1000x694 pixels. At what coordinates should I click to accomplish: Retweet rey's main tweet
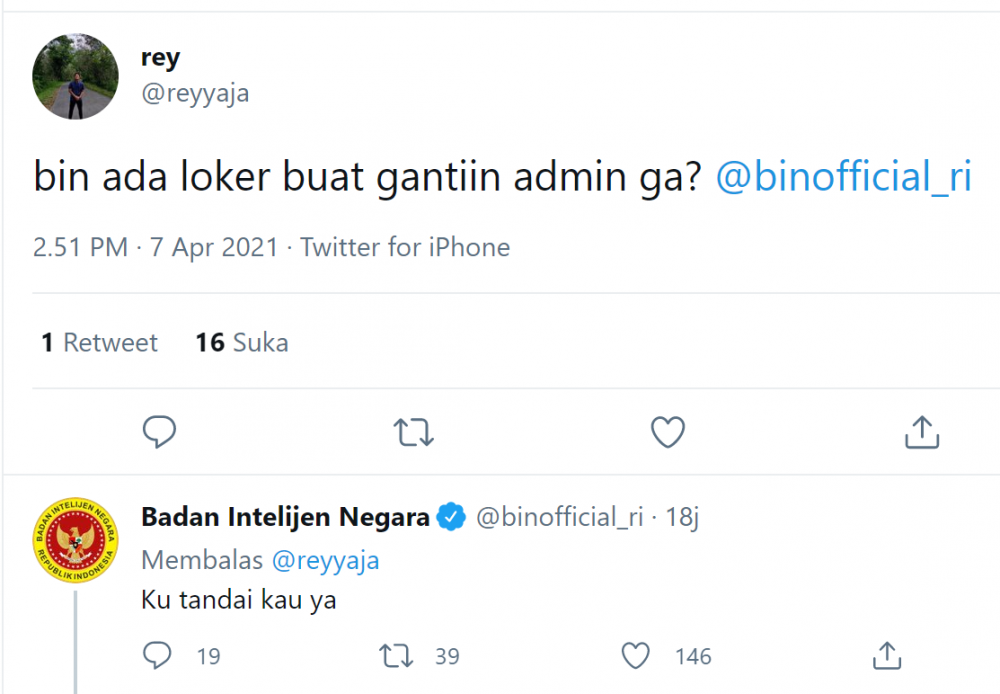coord(413,432)
